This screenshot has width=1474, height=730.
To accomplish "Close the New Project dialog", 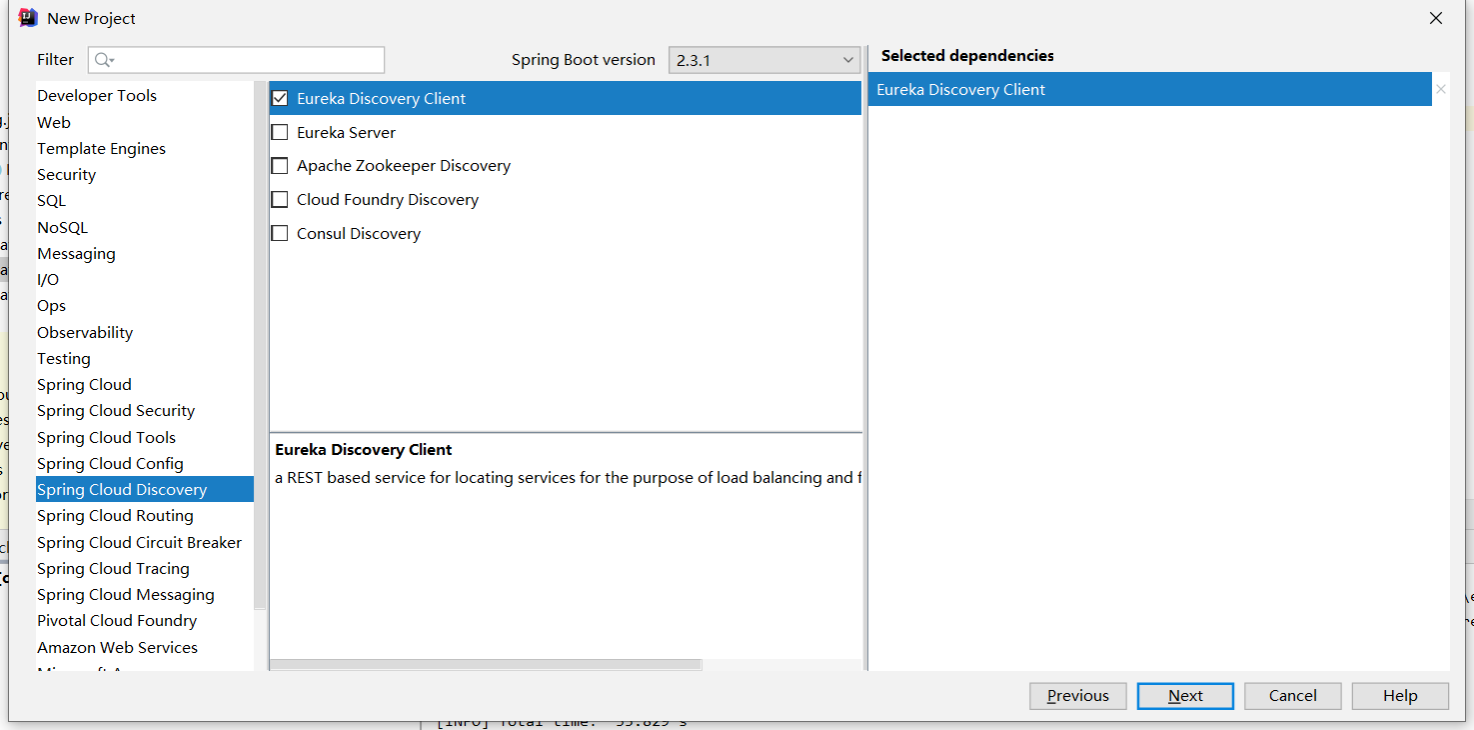I will tap(1436, 18).
